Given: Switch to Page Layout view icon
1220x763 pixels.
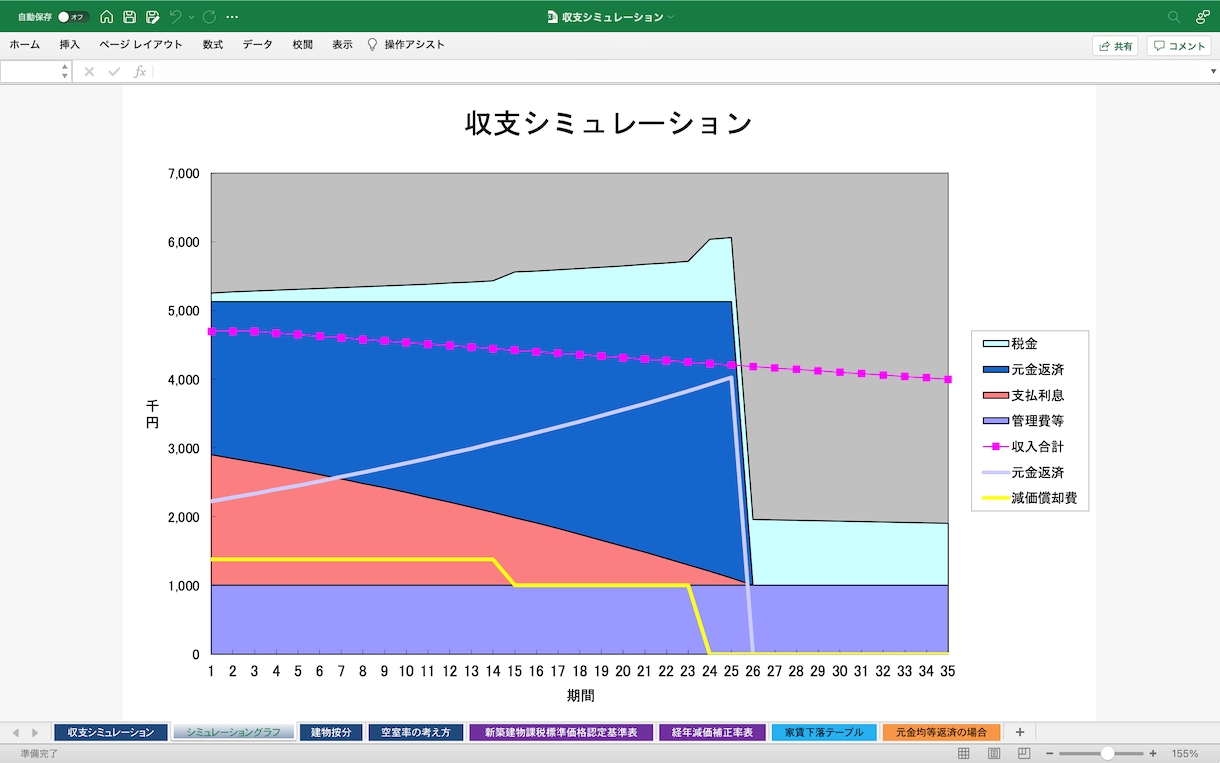Looking at the screenshot, I should 994,754.
